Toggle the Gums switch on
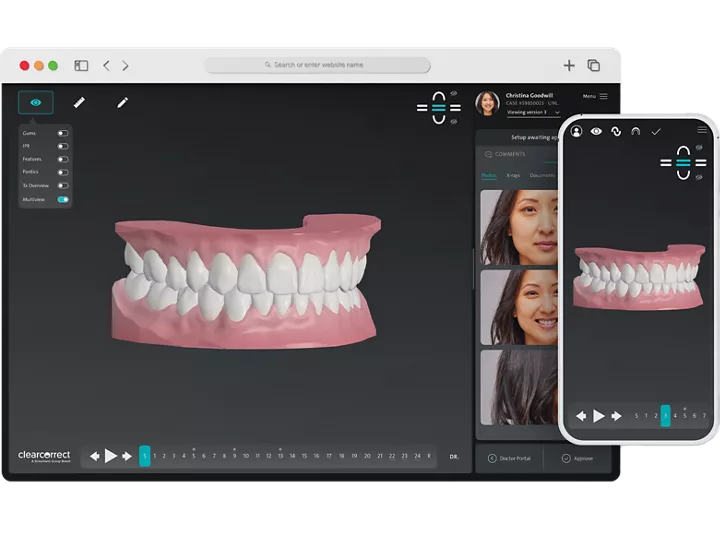The width and height of the screenshot is (720, 541). click(62, 133)
